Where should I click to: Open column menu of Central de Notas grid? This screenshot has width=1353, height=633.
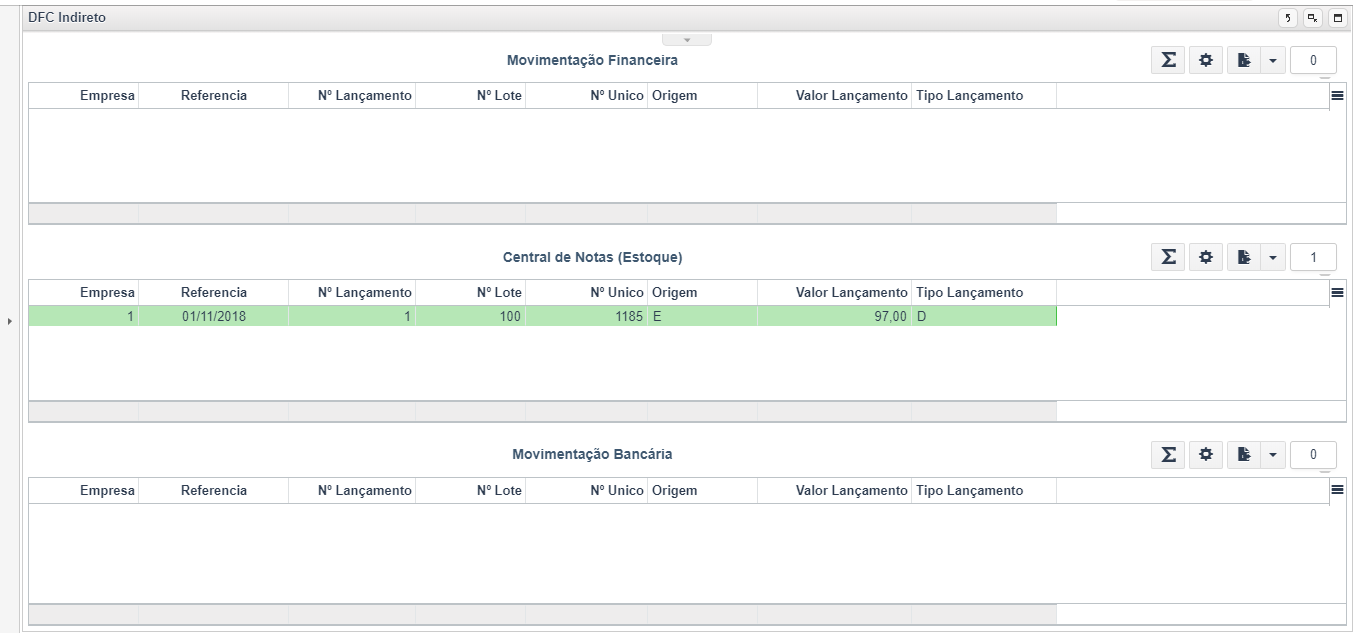[x=1337, y=293]
